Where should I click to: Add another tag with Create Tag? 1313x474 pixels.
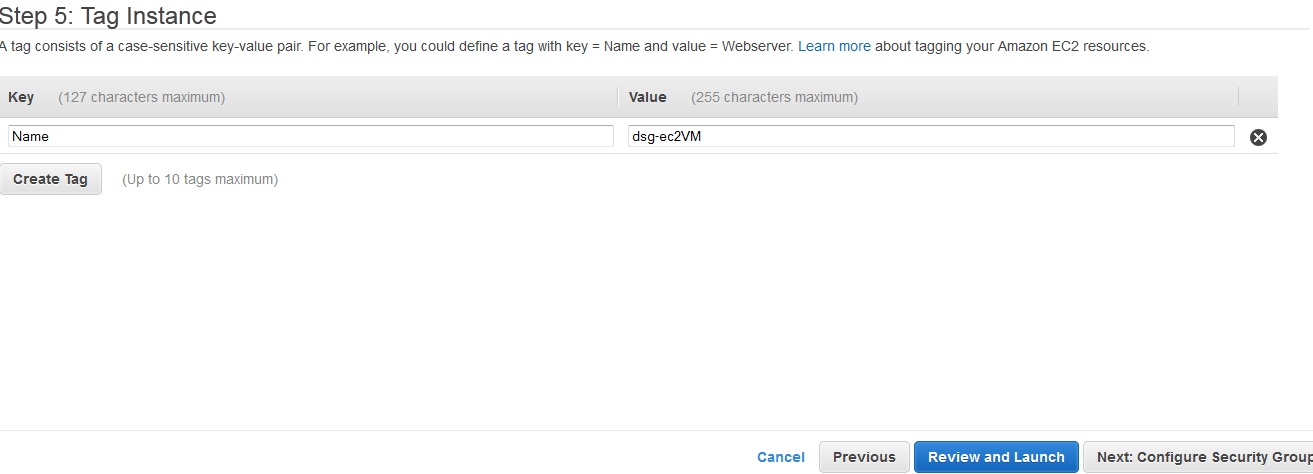coord(50,179)
